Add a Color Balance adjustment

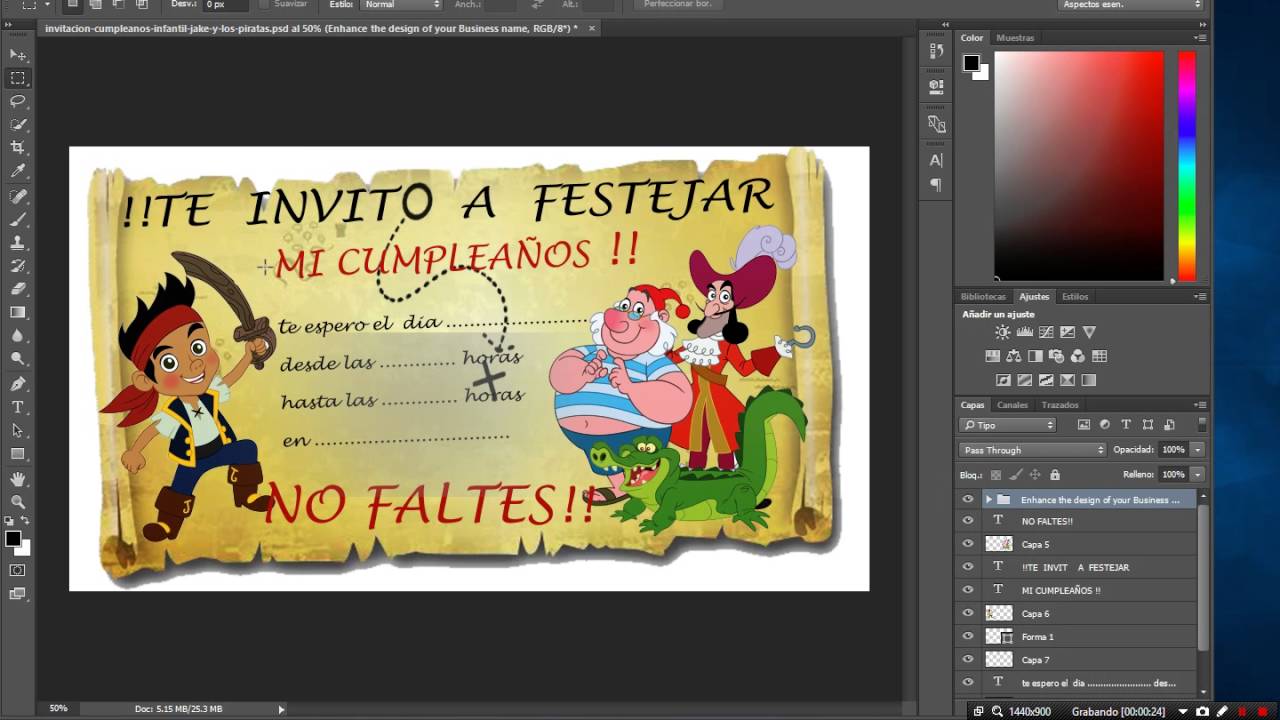point(1014,356)
